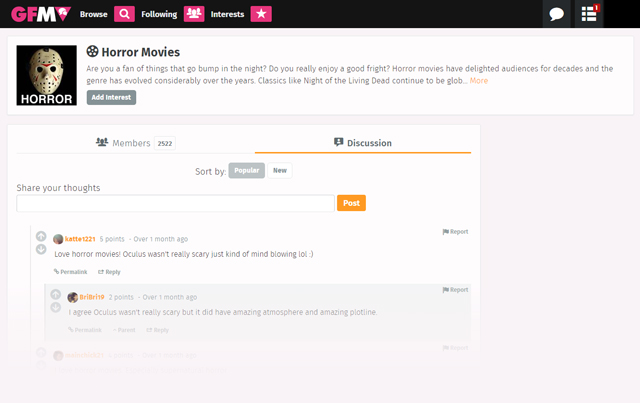Click the Horror Movies title

pos(140,52)
